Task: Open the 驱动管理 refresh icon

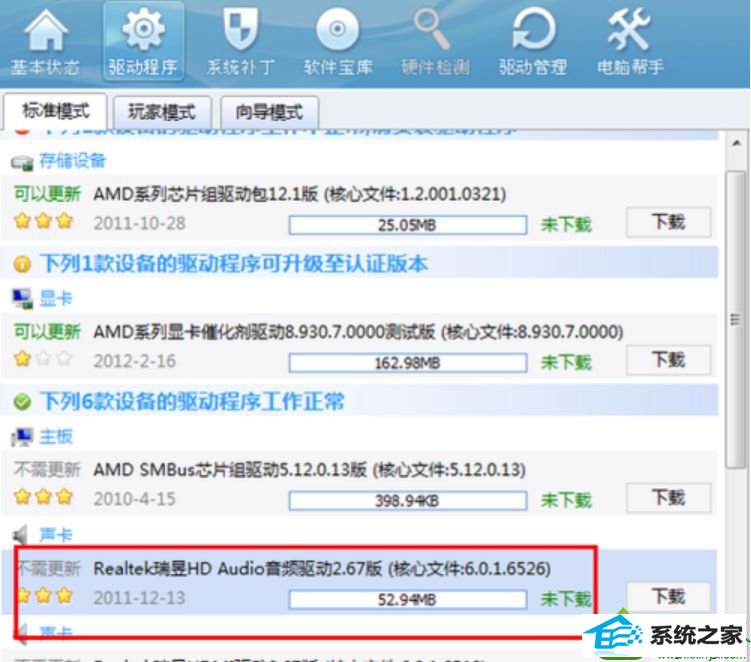Action: point(533,30)
